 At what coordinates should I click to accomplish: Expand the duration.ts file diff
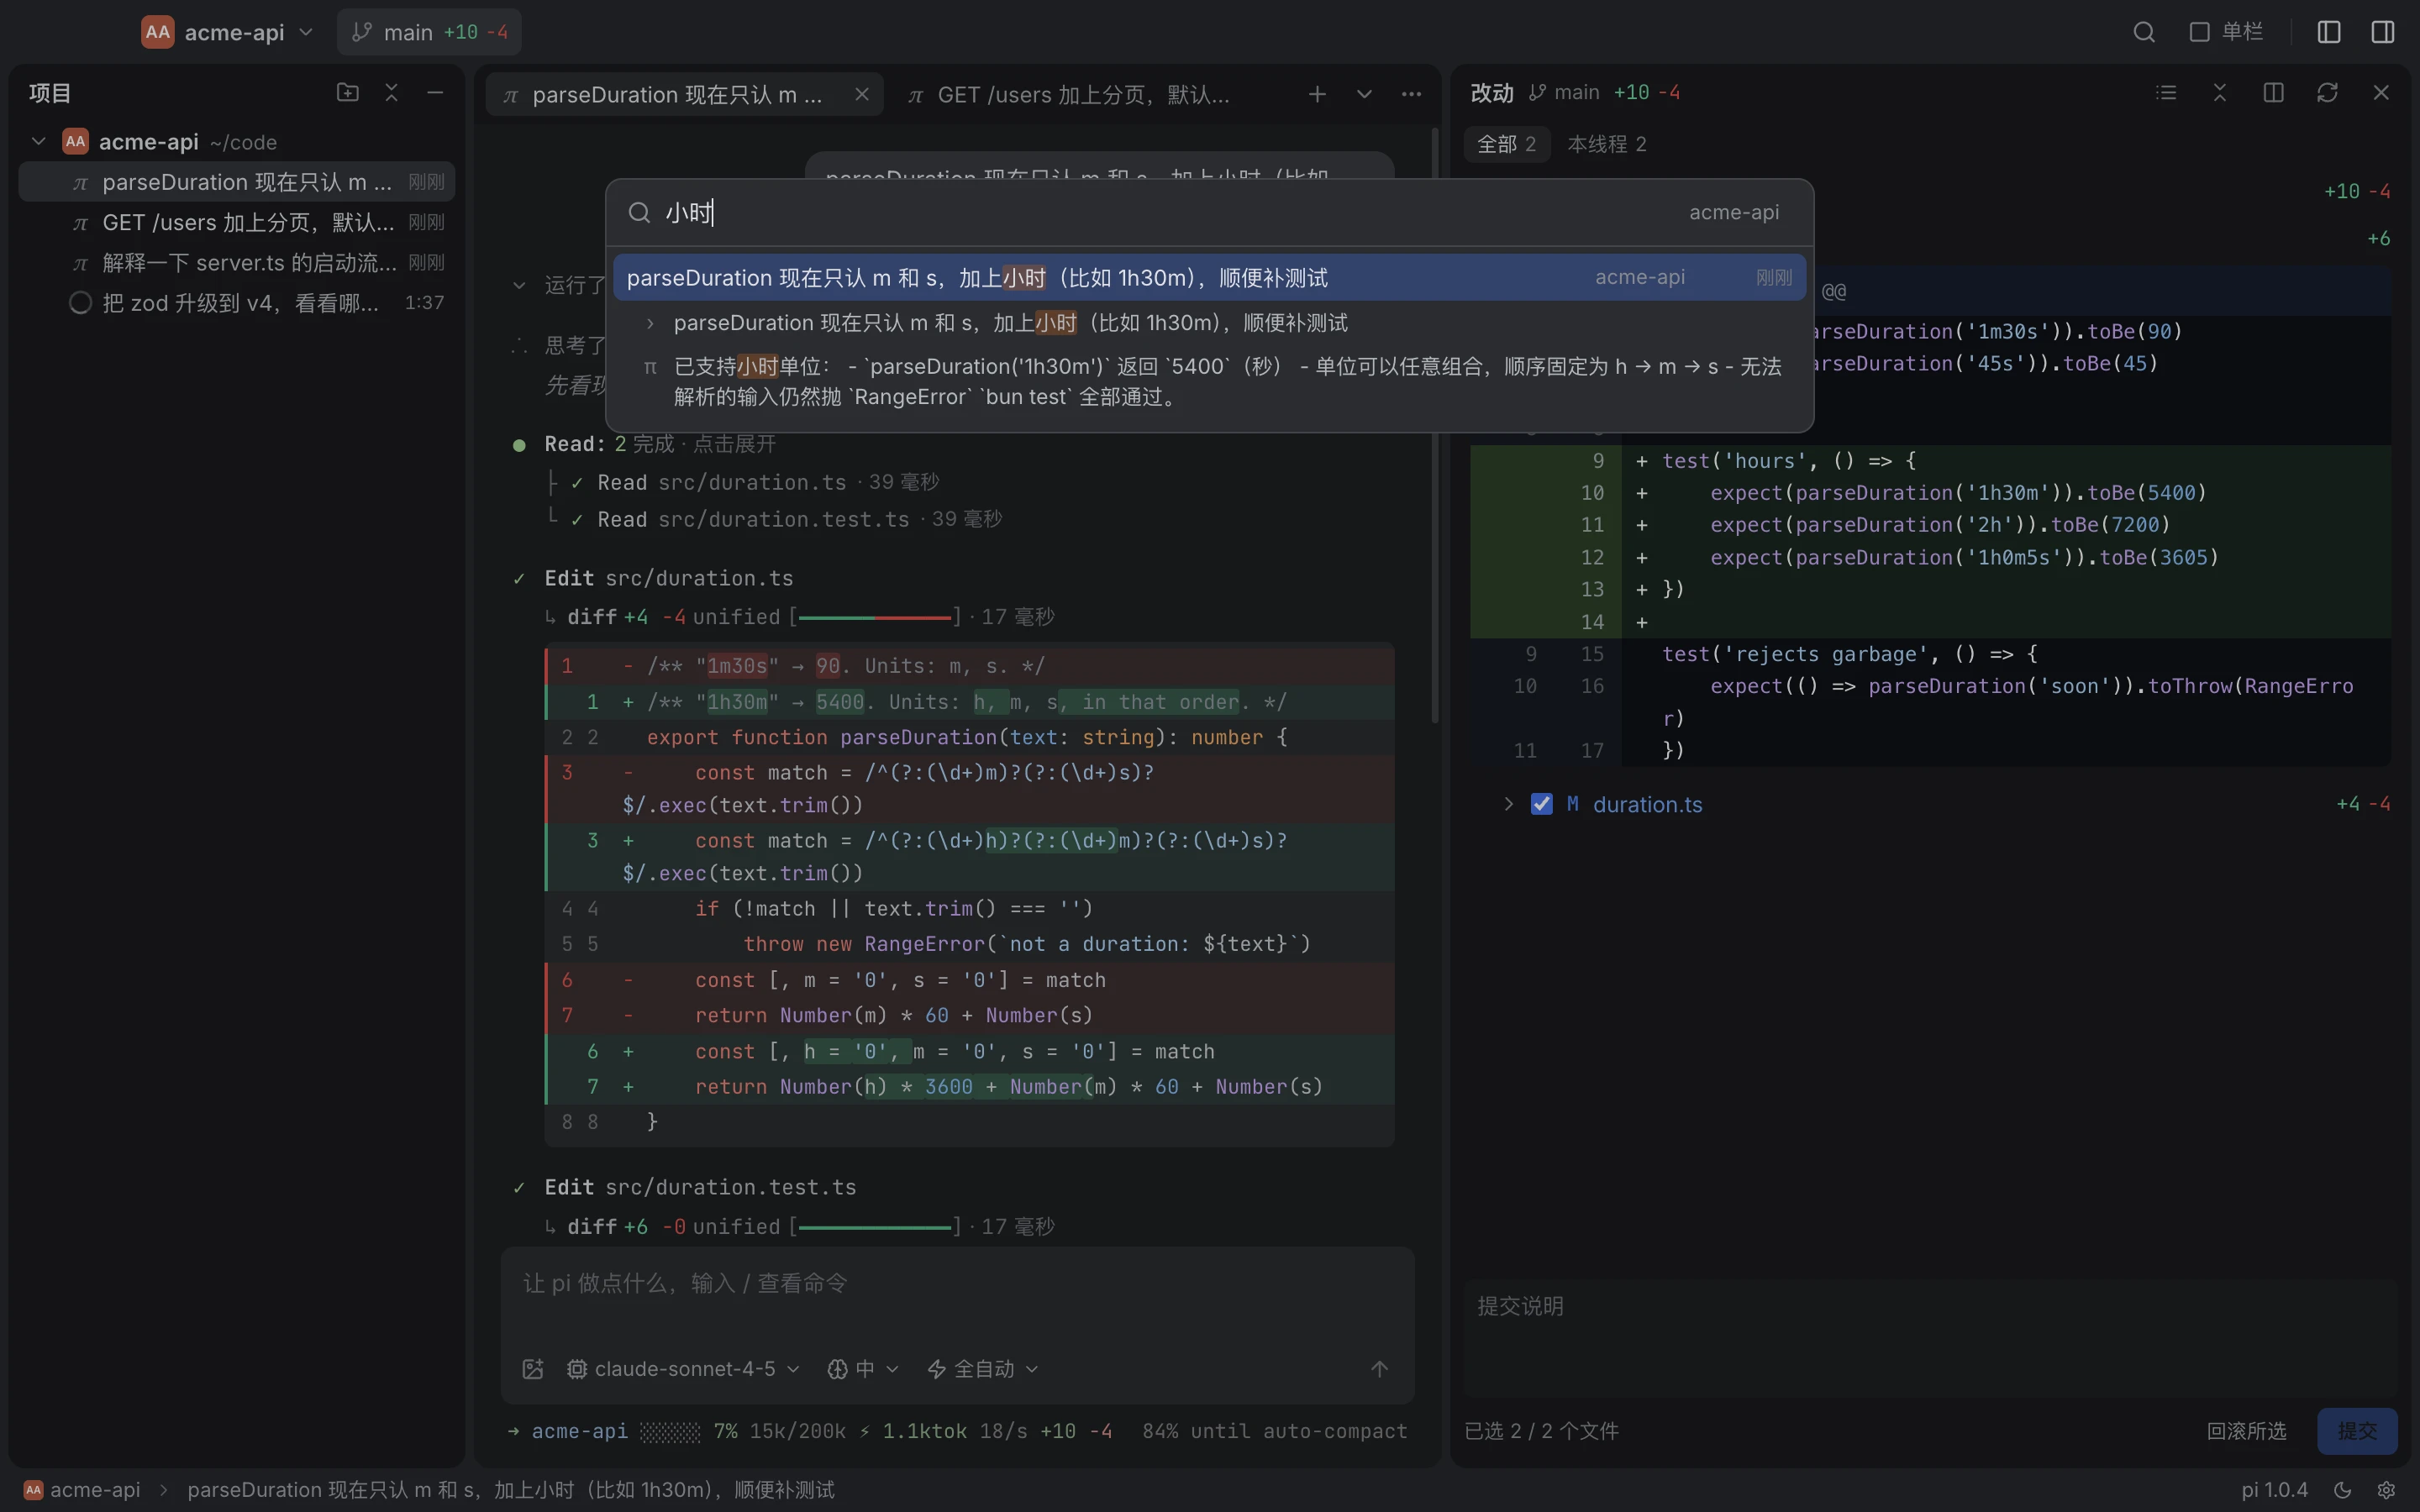[x=1508, y=804]
